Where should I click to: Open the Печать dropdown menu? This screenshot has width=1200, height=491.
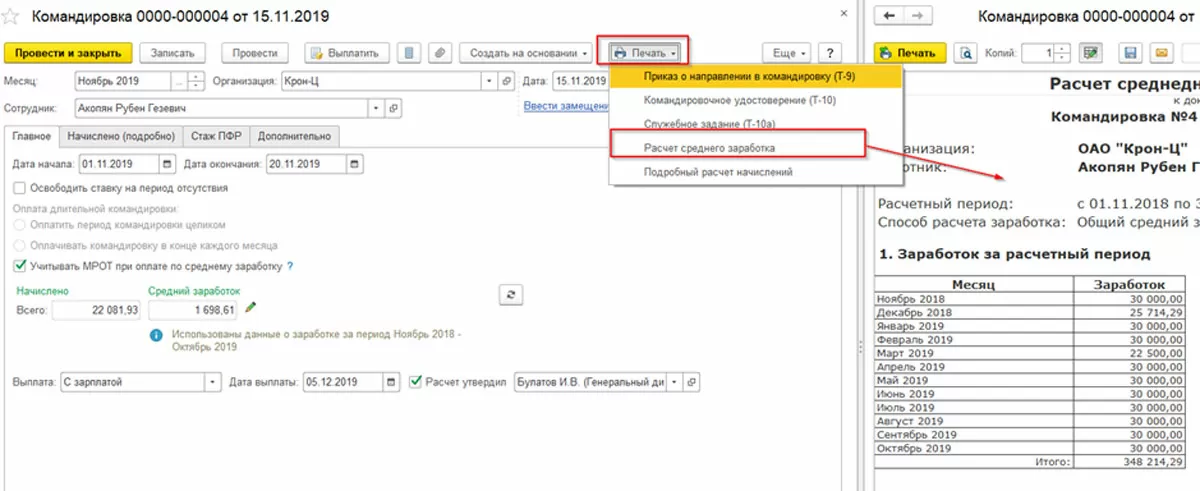(x=645, y=52)
